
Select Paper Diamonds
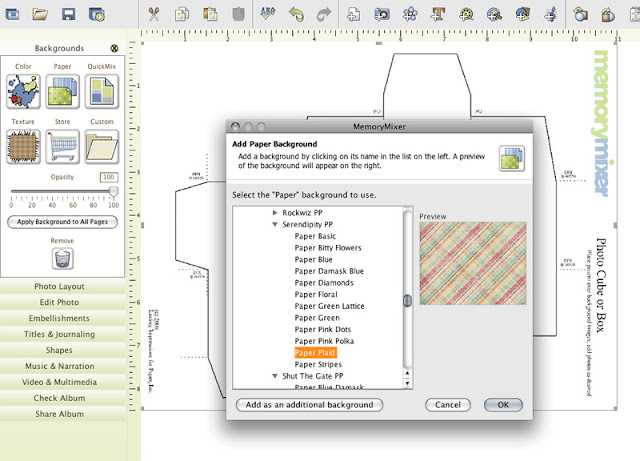(324, 283)
